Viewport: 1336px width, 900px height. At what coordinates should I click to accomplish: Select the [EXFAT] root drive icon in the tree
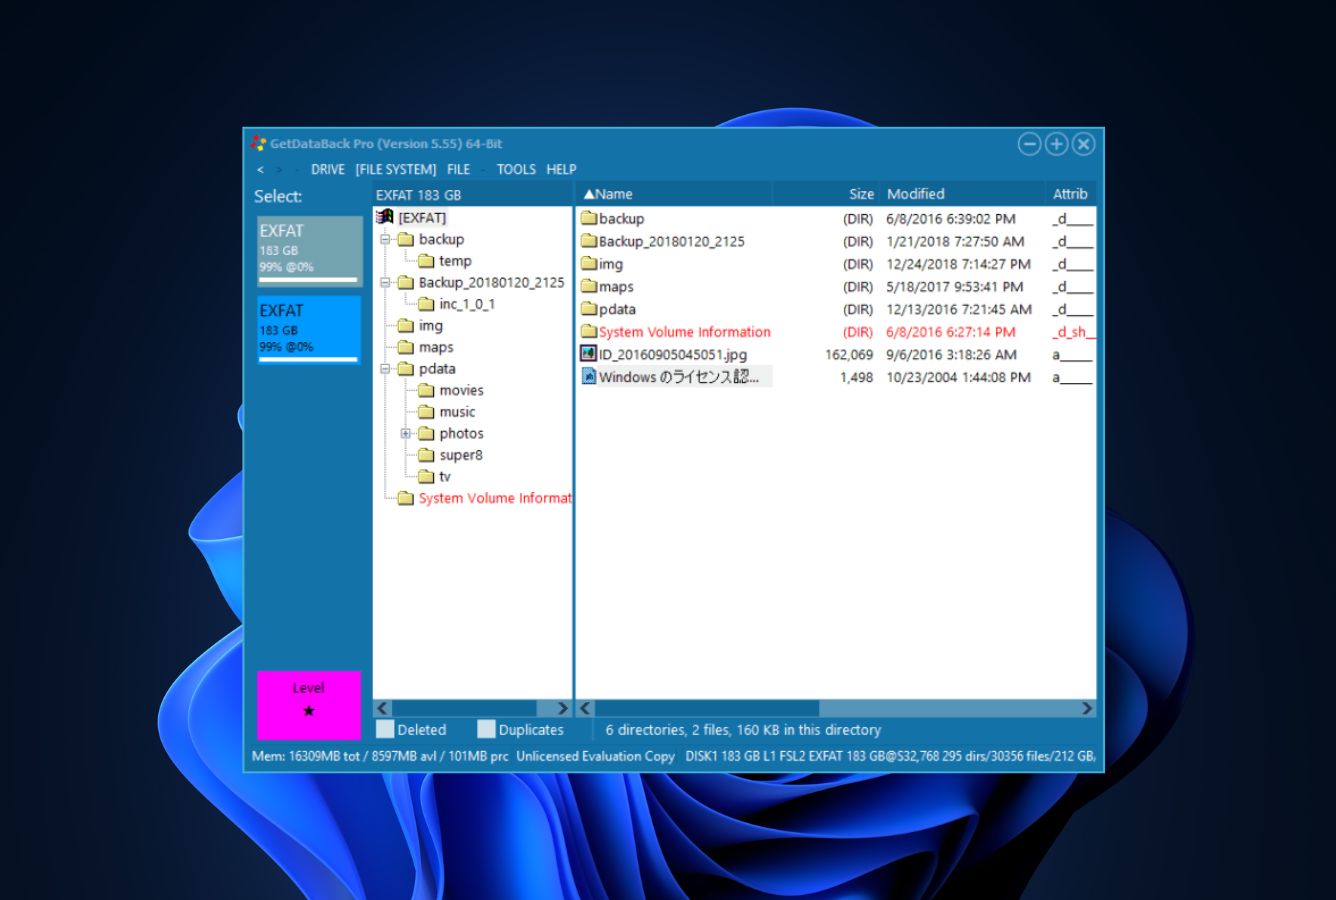pyautogui.click(x=385, y=217)
